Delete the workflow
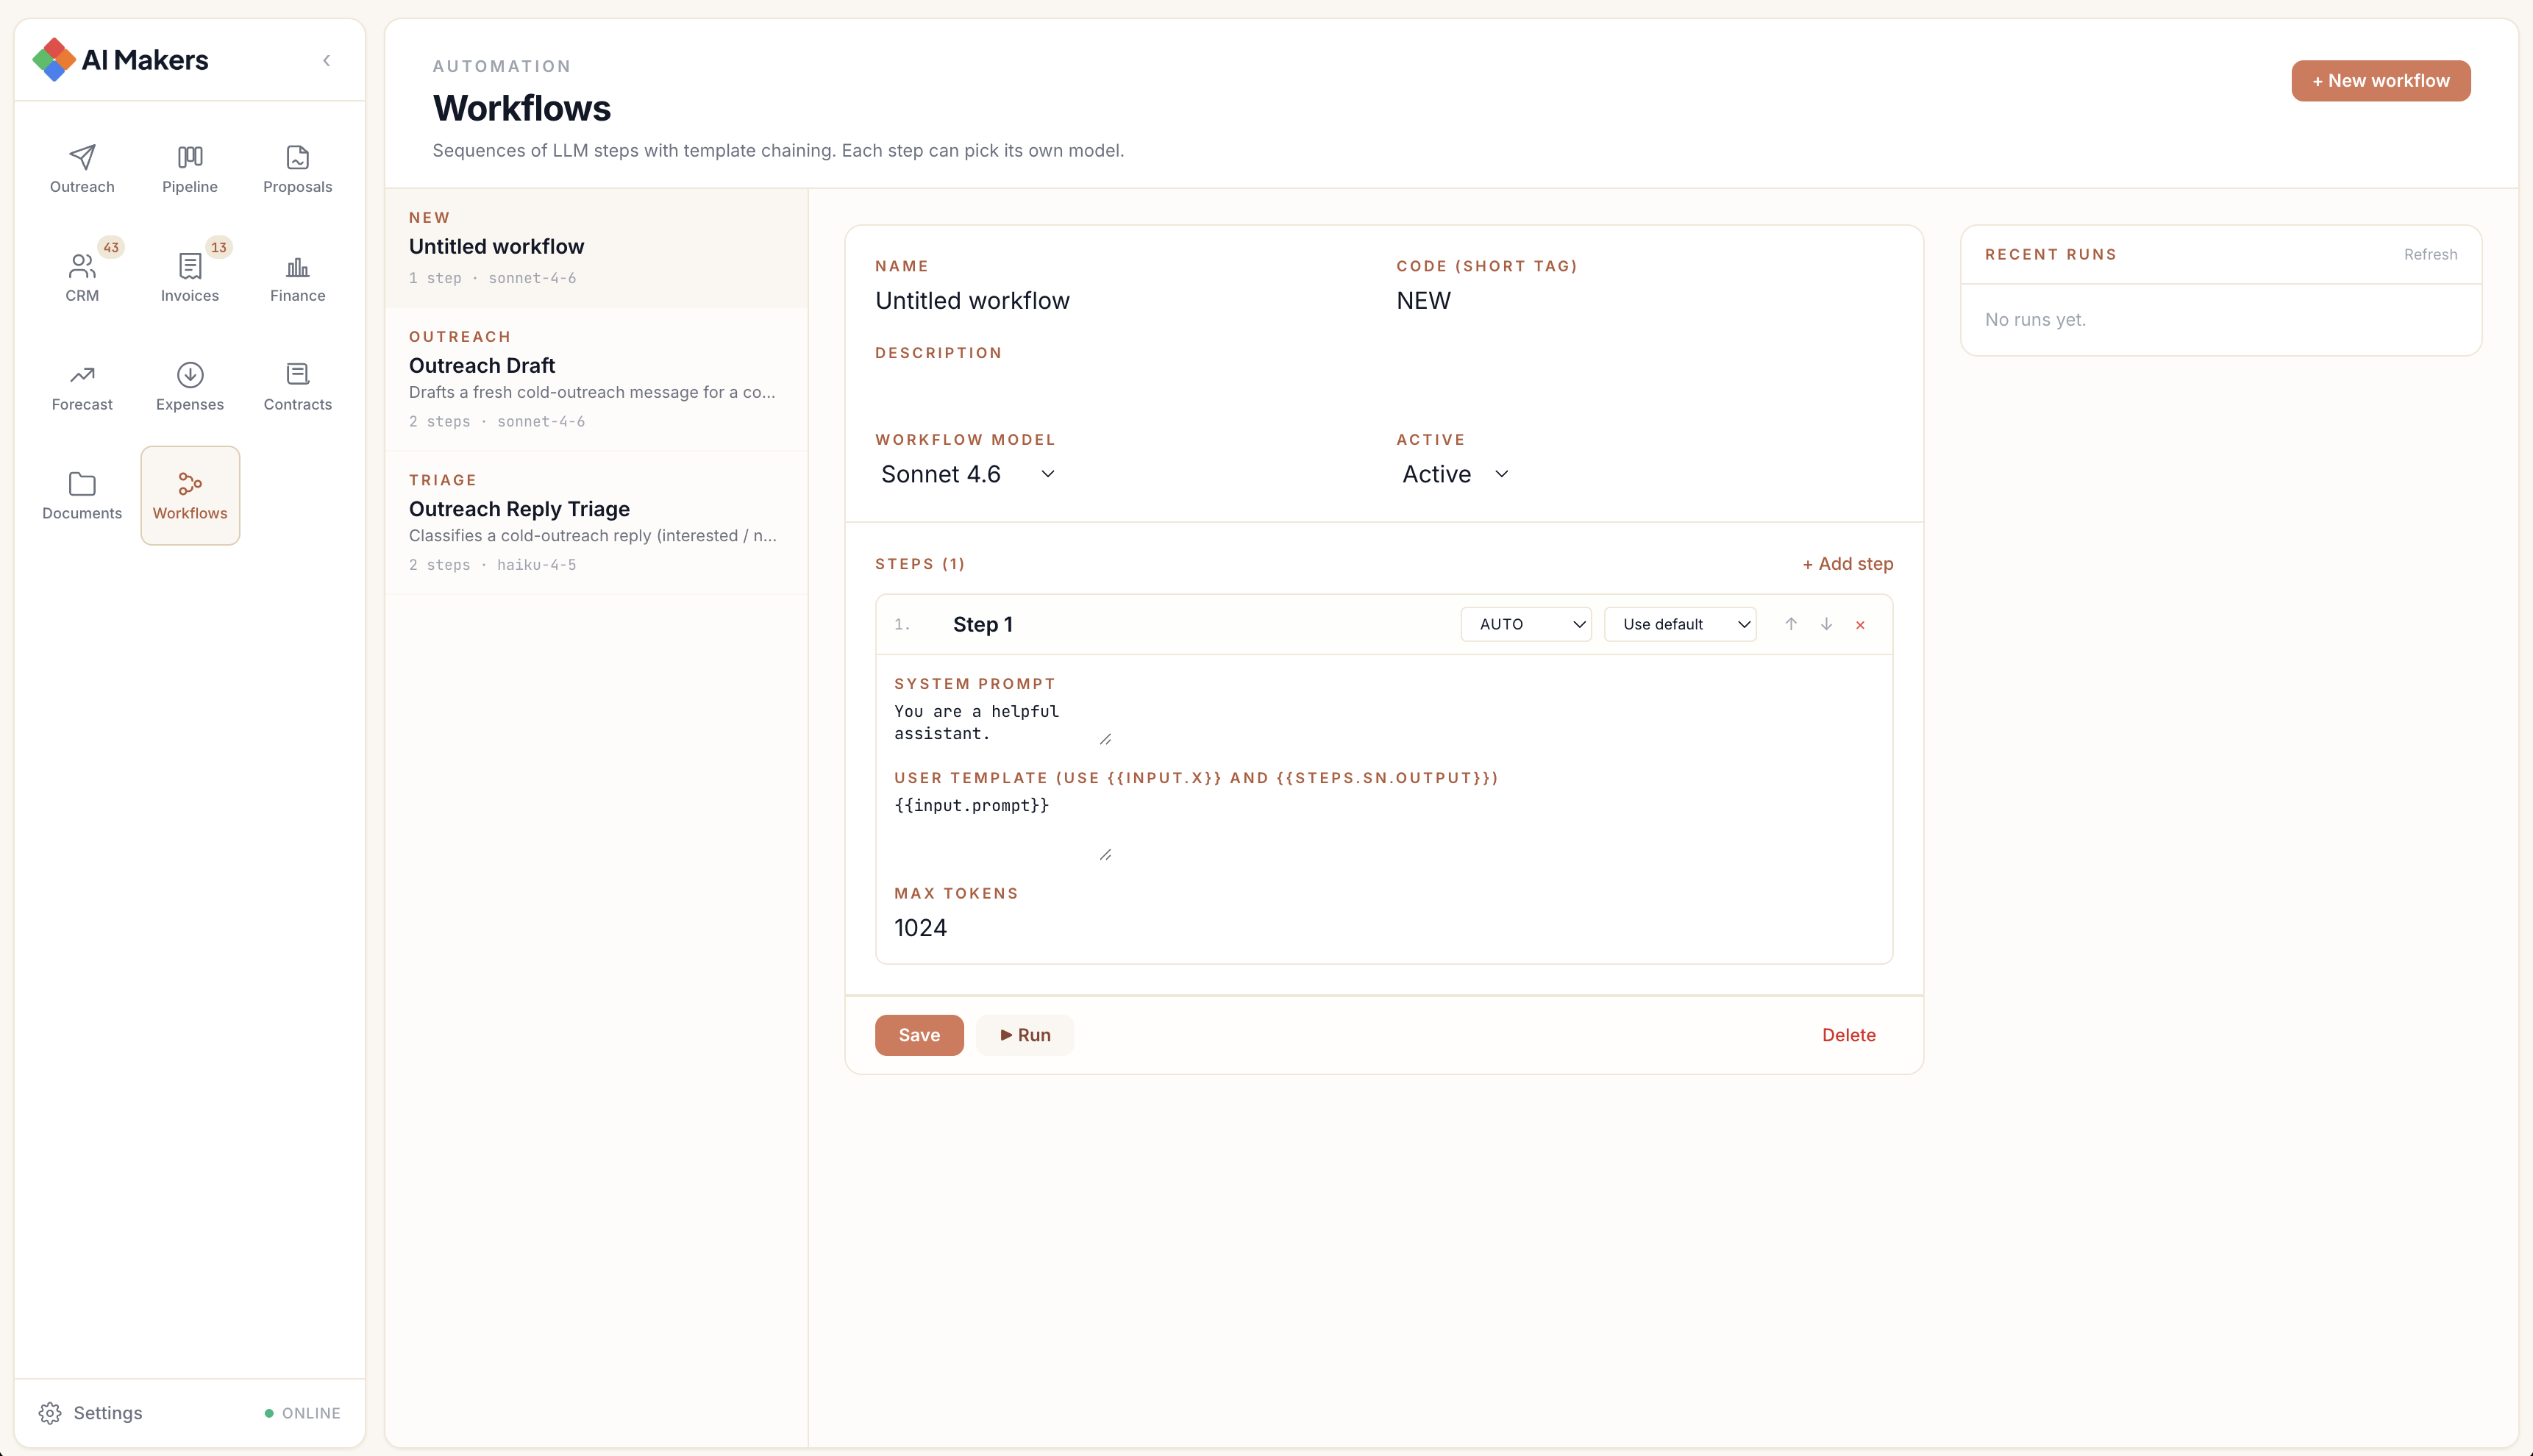This screenshot has width=2533, height=1456. (x=1849, y=1035)
